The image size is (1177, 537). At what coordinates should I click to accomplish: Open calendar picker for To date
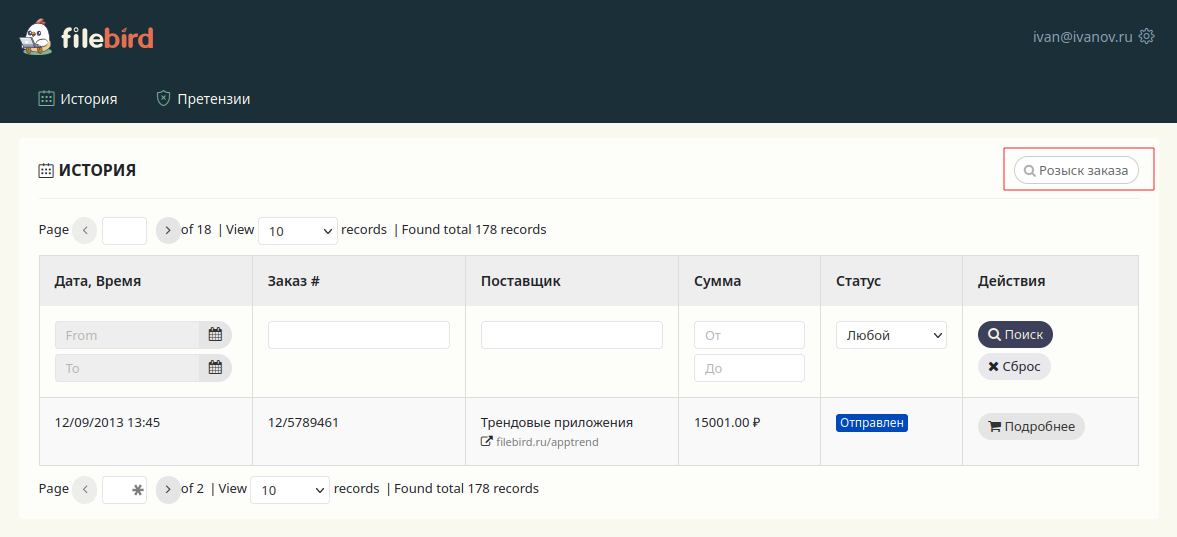215,368
